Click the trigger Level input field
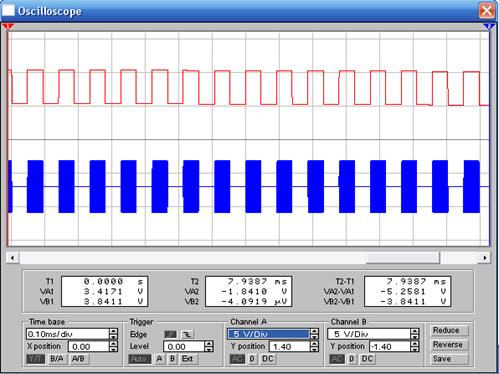This screenshot has height=374, width=499. point(184,347)
